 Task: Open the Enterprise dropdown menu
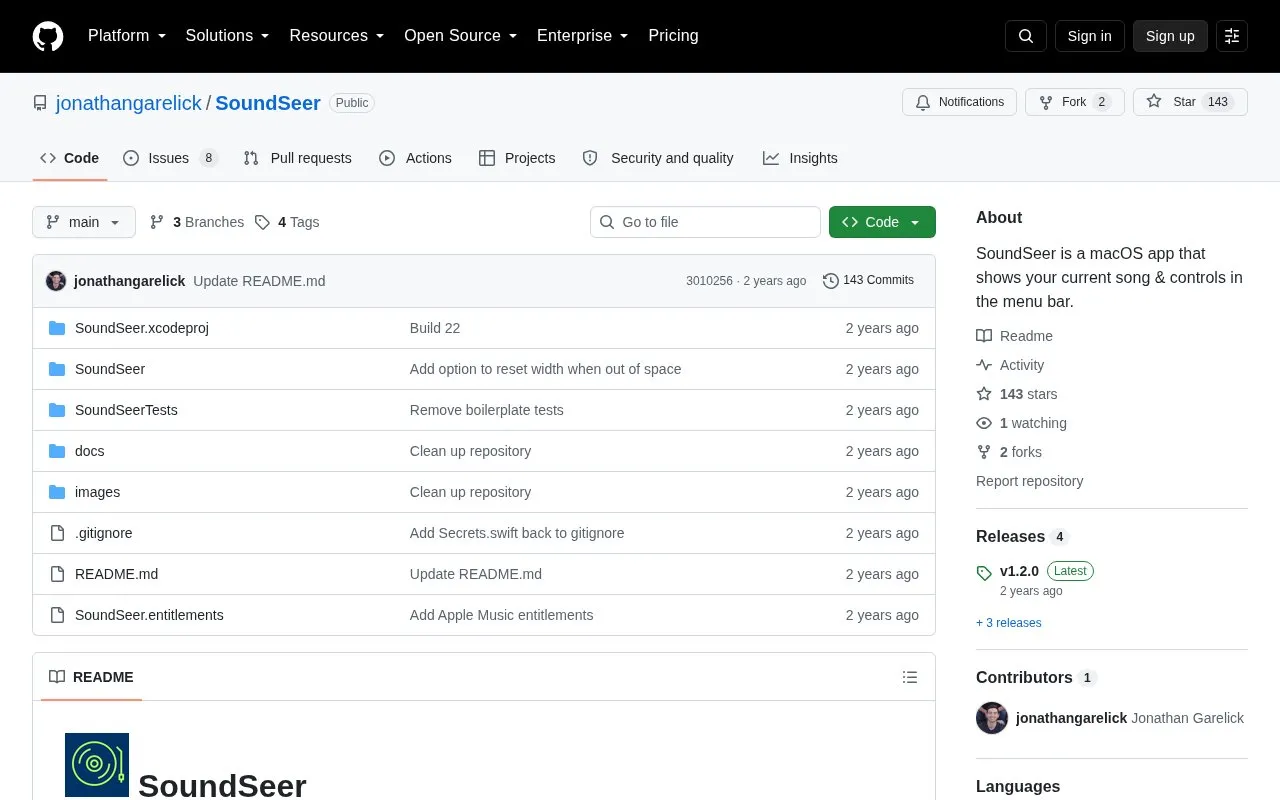(x=583, y=36)
